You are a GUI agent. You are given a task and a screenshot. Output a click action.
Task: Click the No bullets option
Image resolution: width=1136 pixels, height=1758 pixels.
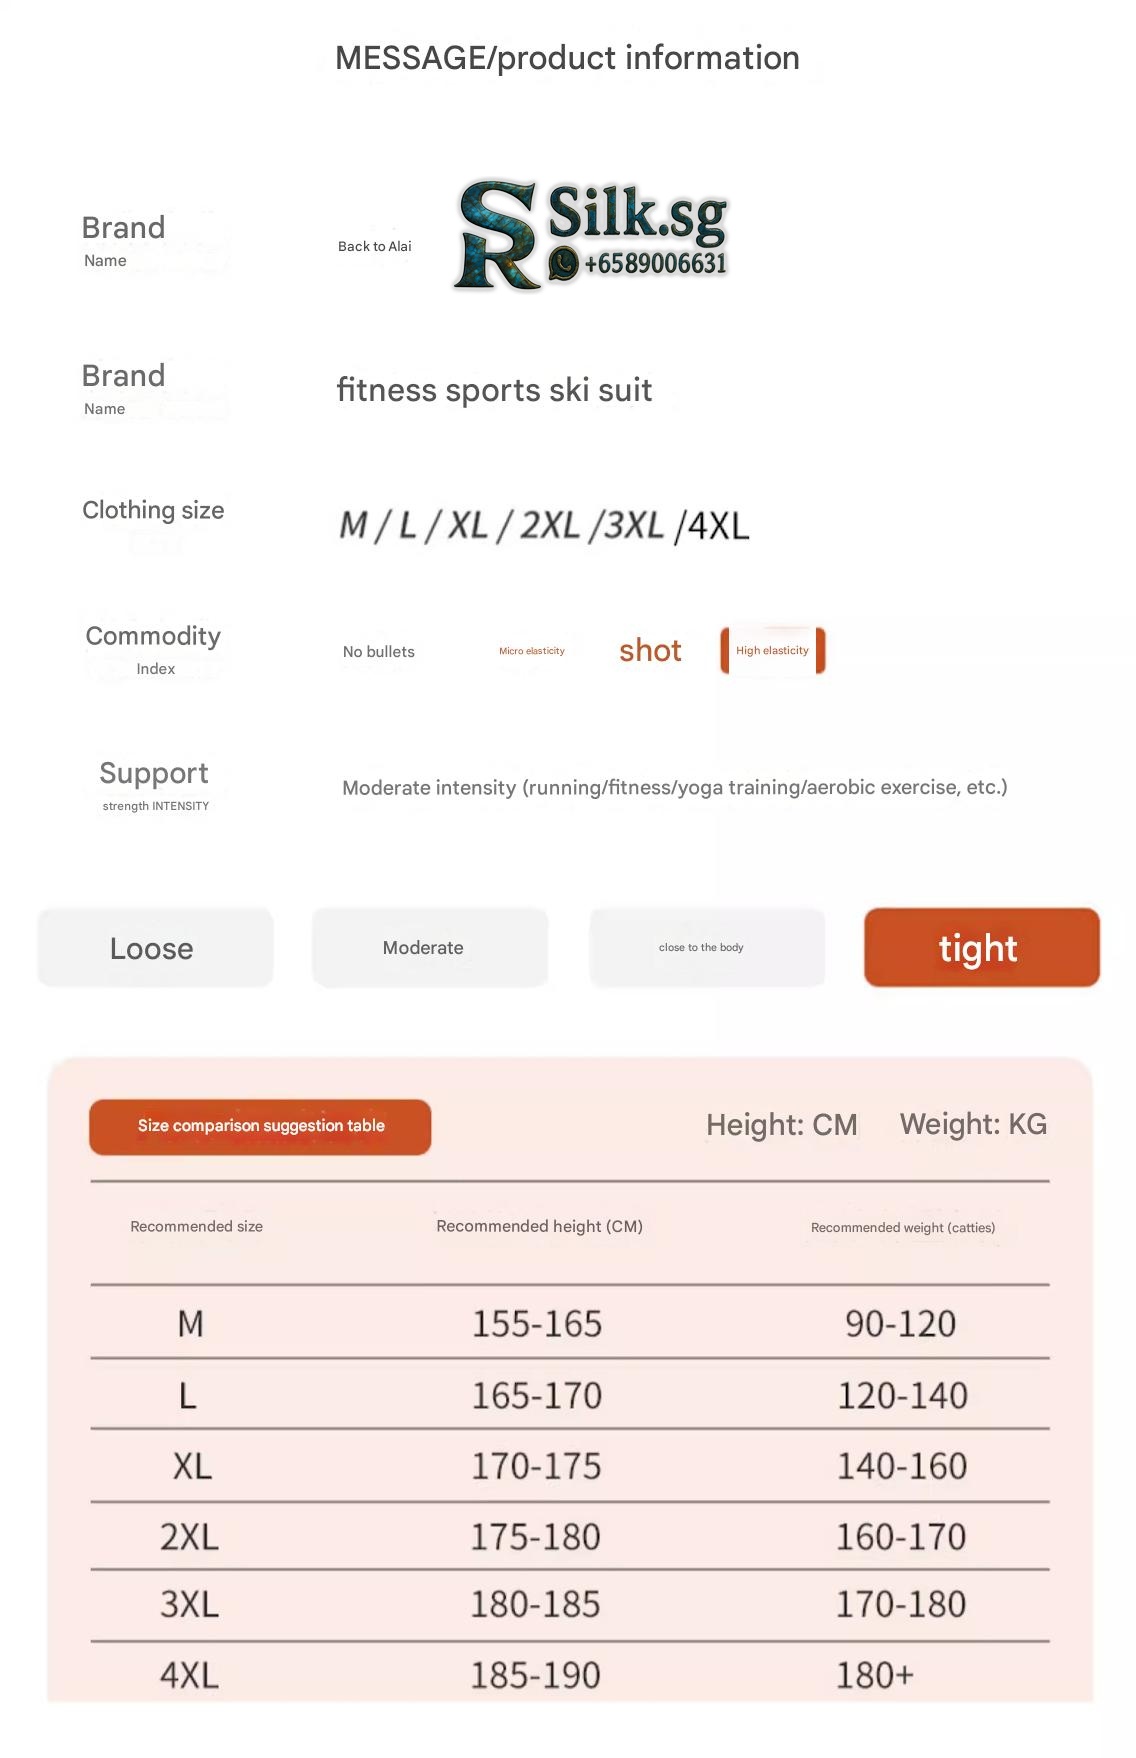pos(378,652)
